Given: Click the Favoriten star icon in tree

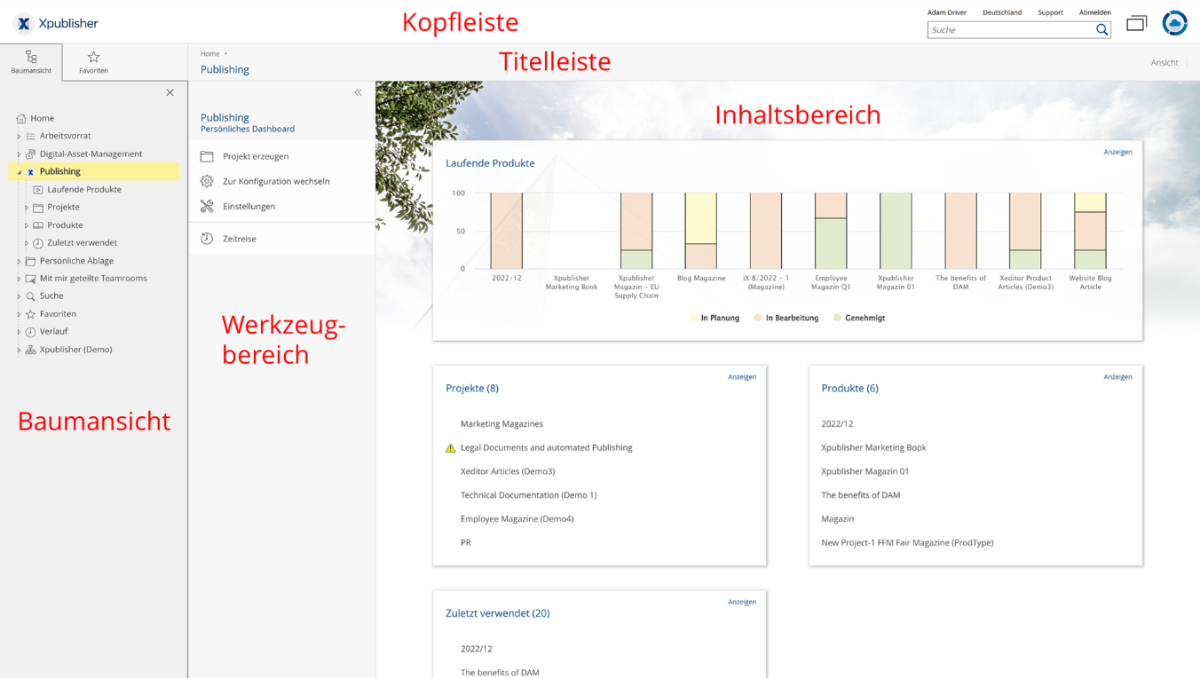Looking at the screenshot, I should (x=31, y=314).
